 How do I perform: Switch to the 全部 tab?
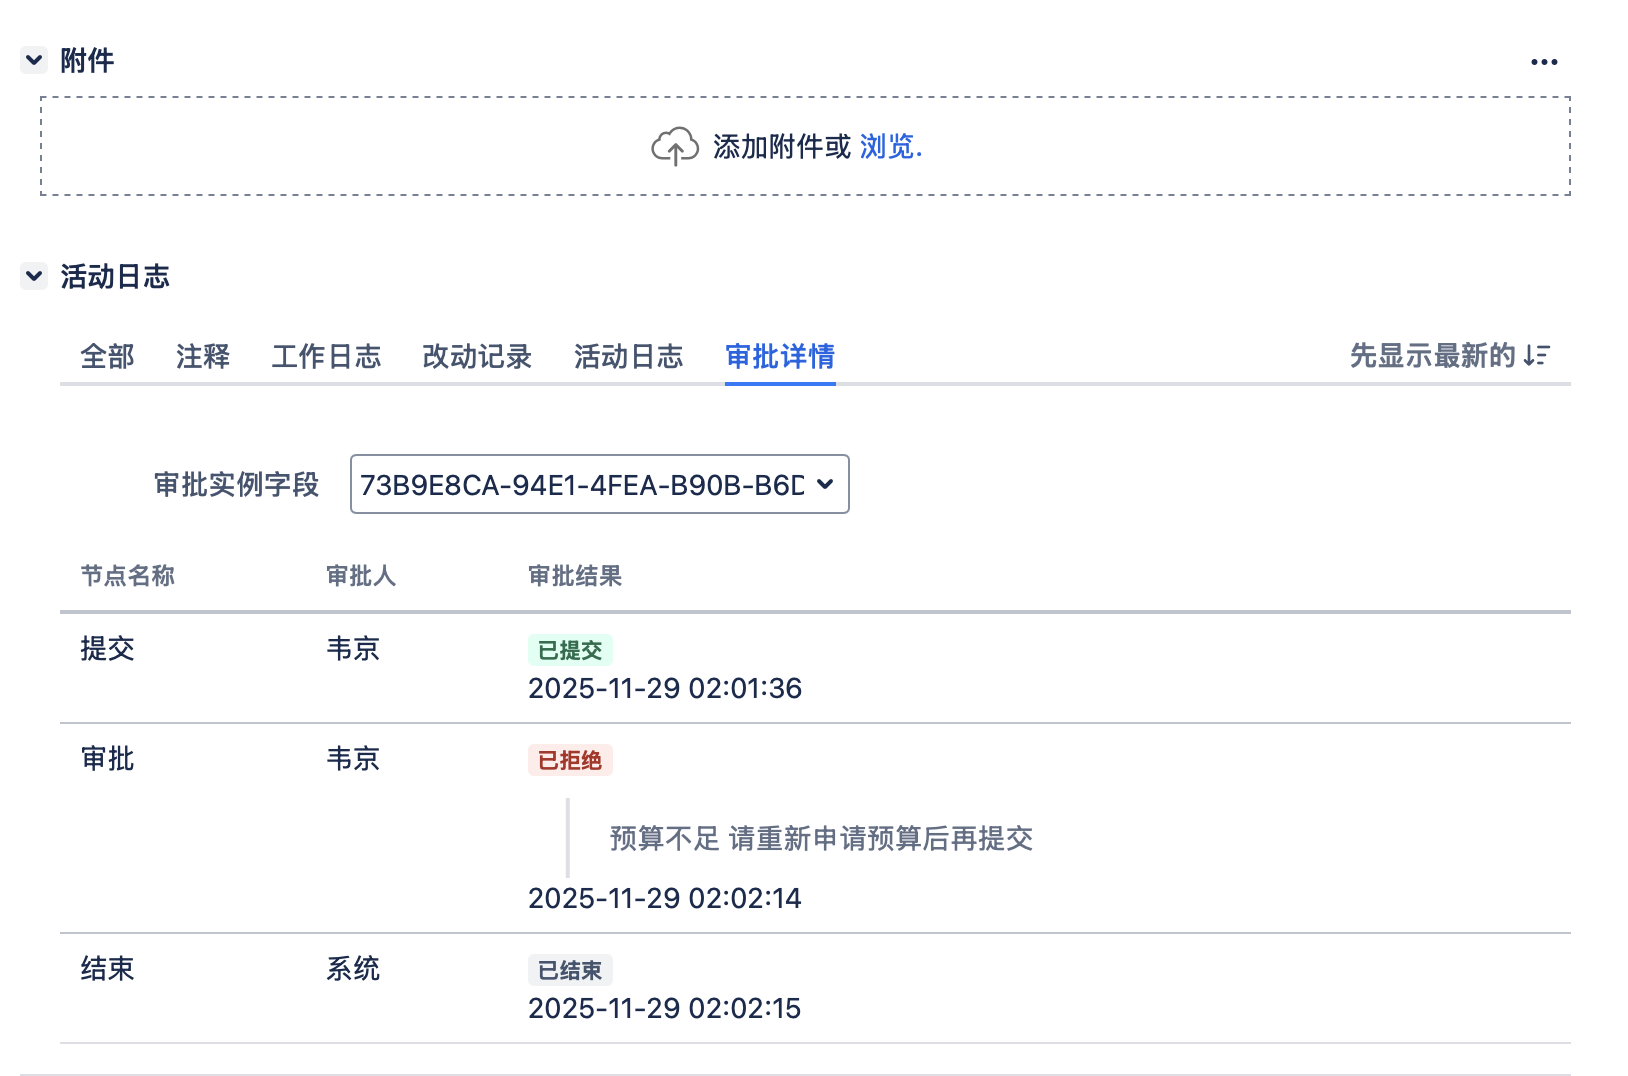tap(107, 356)
